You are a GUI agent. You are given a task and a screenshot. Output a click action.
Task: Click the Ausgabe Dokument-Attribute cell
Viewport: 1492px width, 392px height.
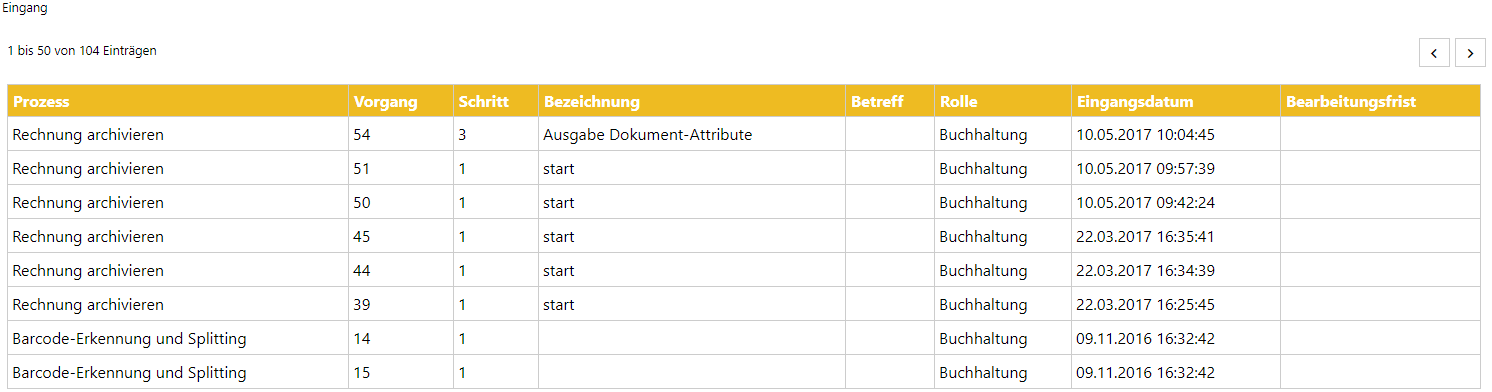point(691,135)
